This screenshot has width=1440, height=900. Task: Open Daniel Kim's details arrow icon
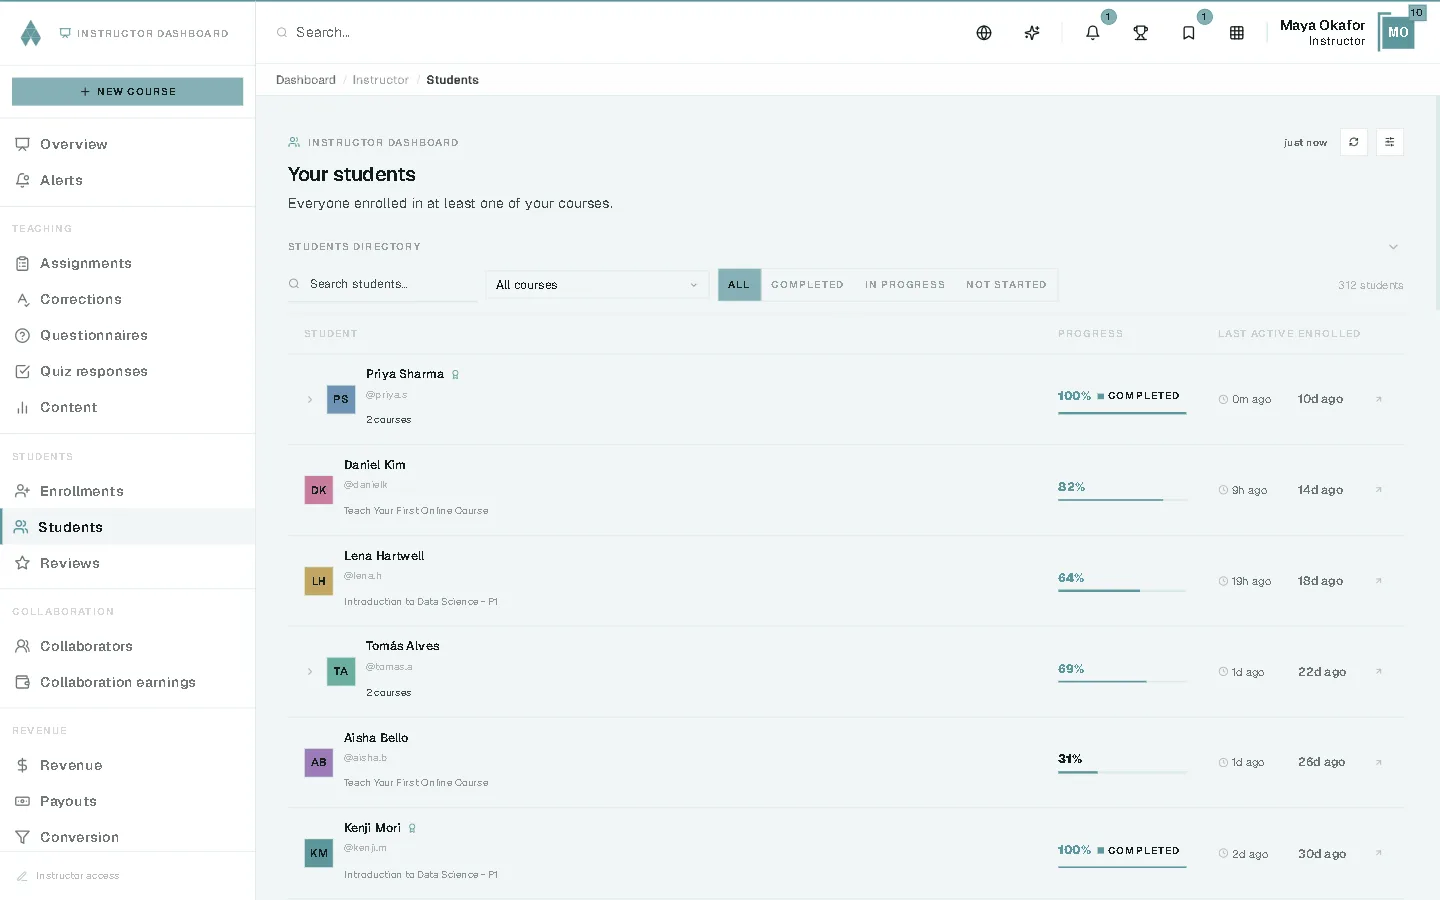[1379, 490]
